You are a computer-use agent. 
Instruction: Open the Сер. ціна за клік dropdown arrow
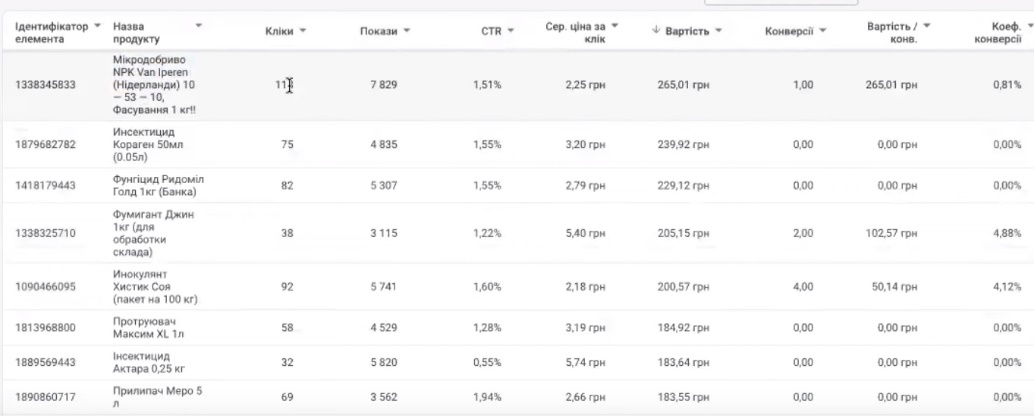[x=614, y=24]
